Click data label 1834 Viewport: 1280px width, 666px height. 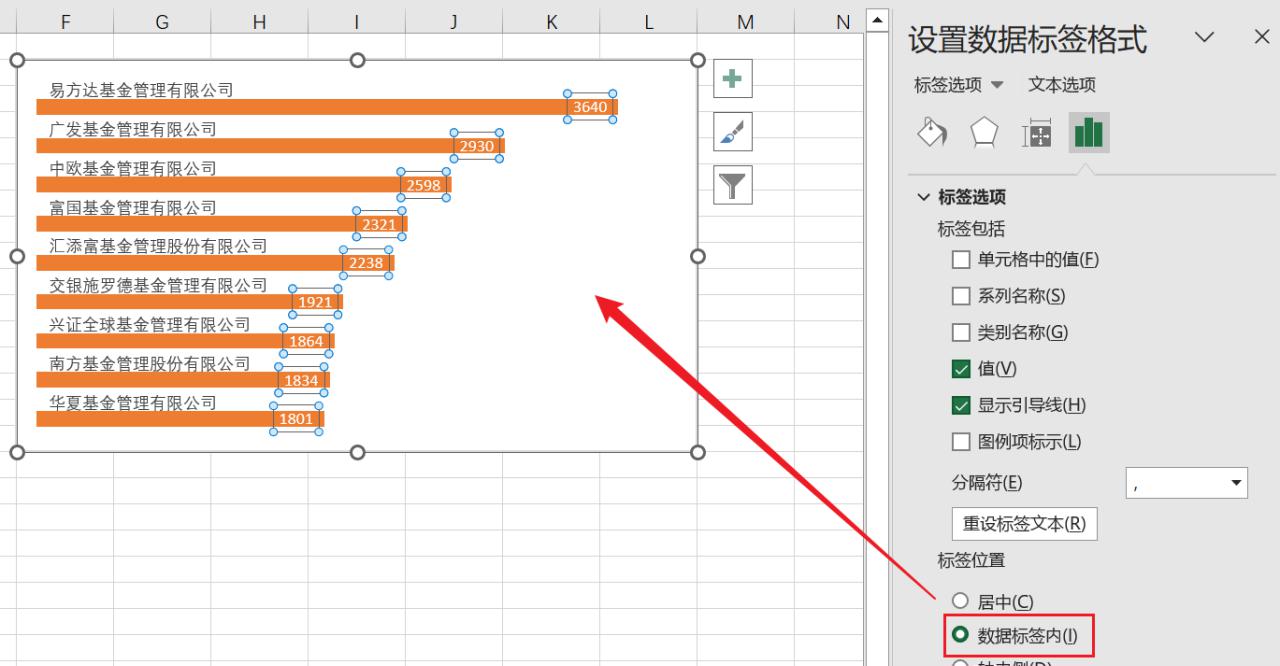(301, 380)
